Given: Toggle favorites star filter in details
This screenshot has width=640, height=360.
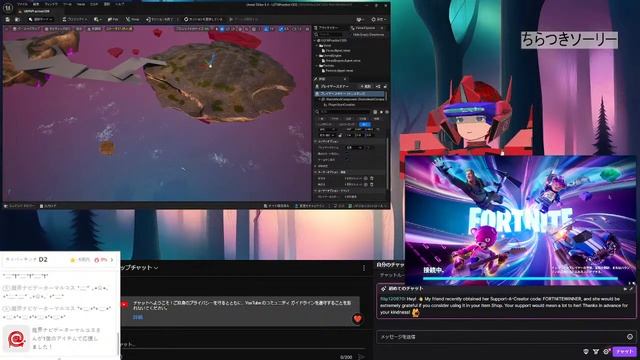Looking at the screenshot, I should point(381,112).
